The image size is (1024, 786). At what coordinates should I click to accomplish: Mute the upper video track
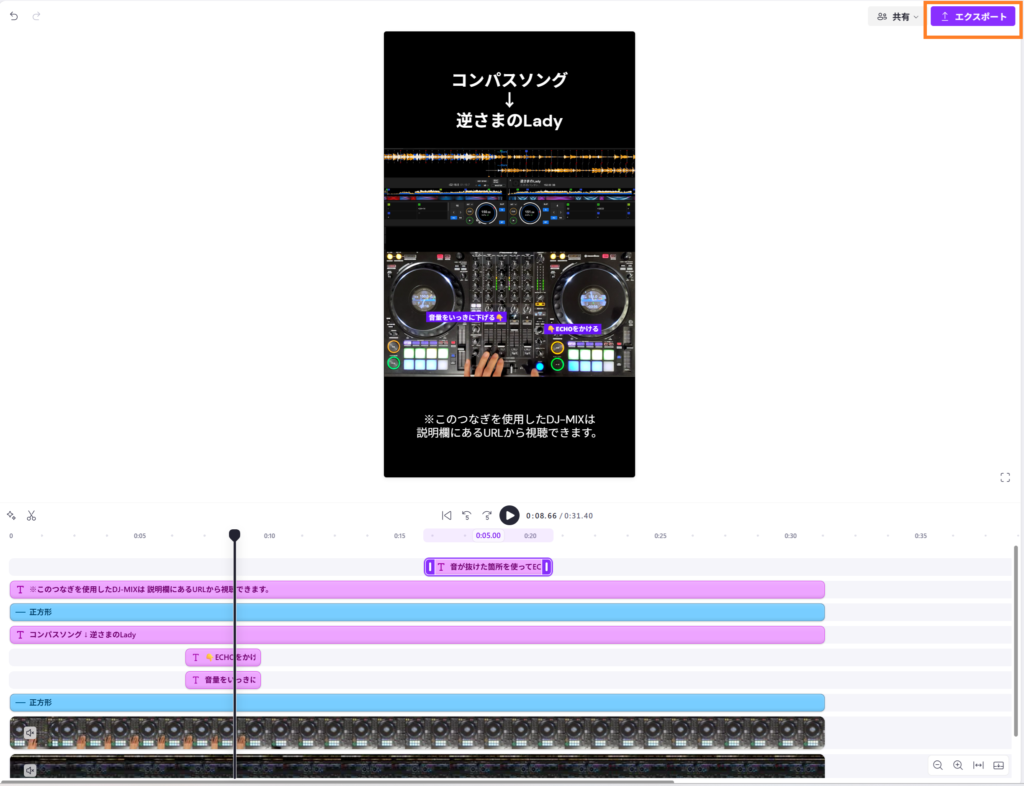[x=30, y=733]
